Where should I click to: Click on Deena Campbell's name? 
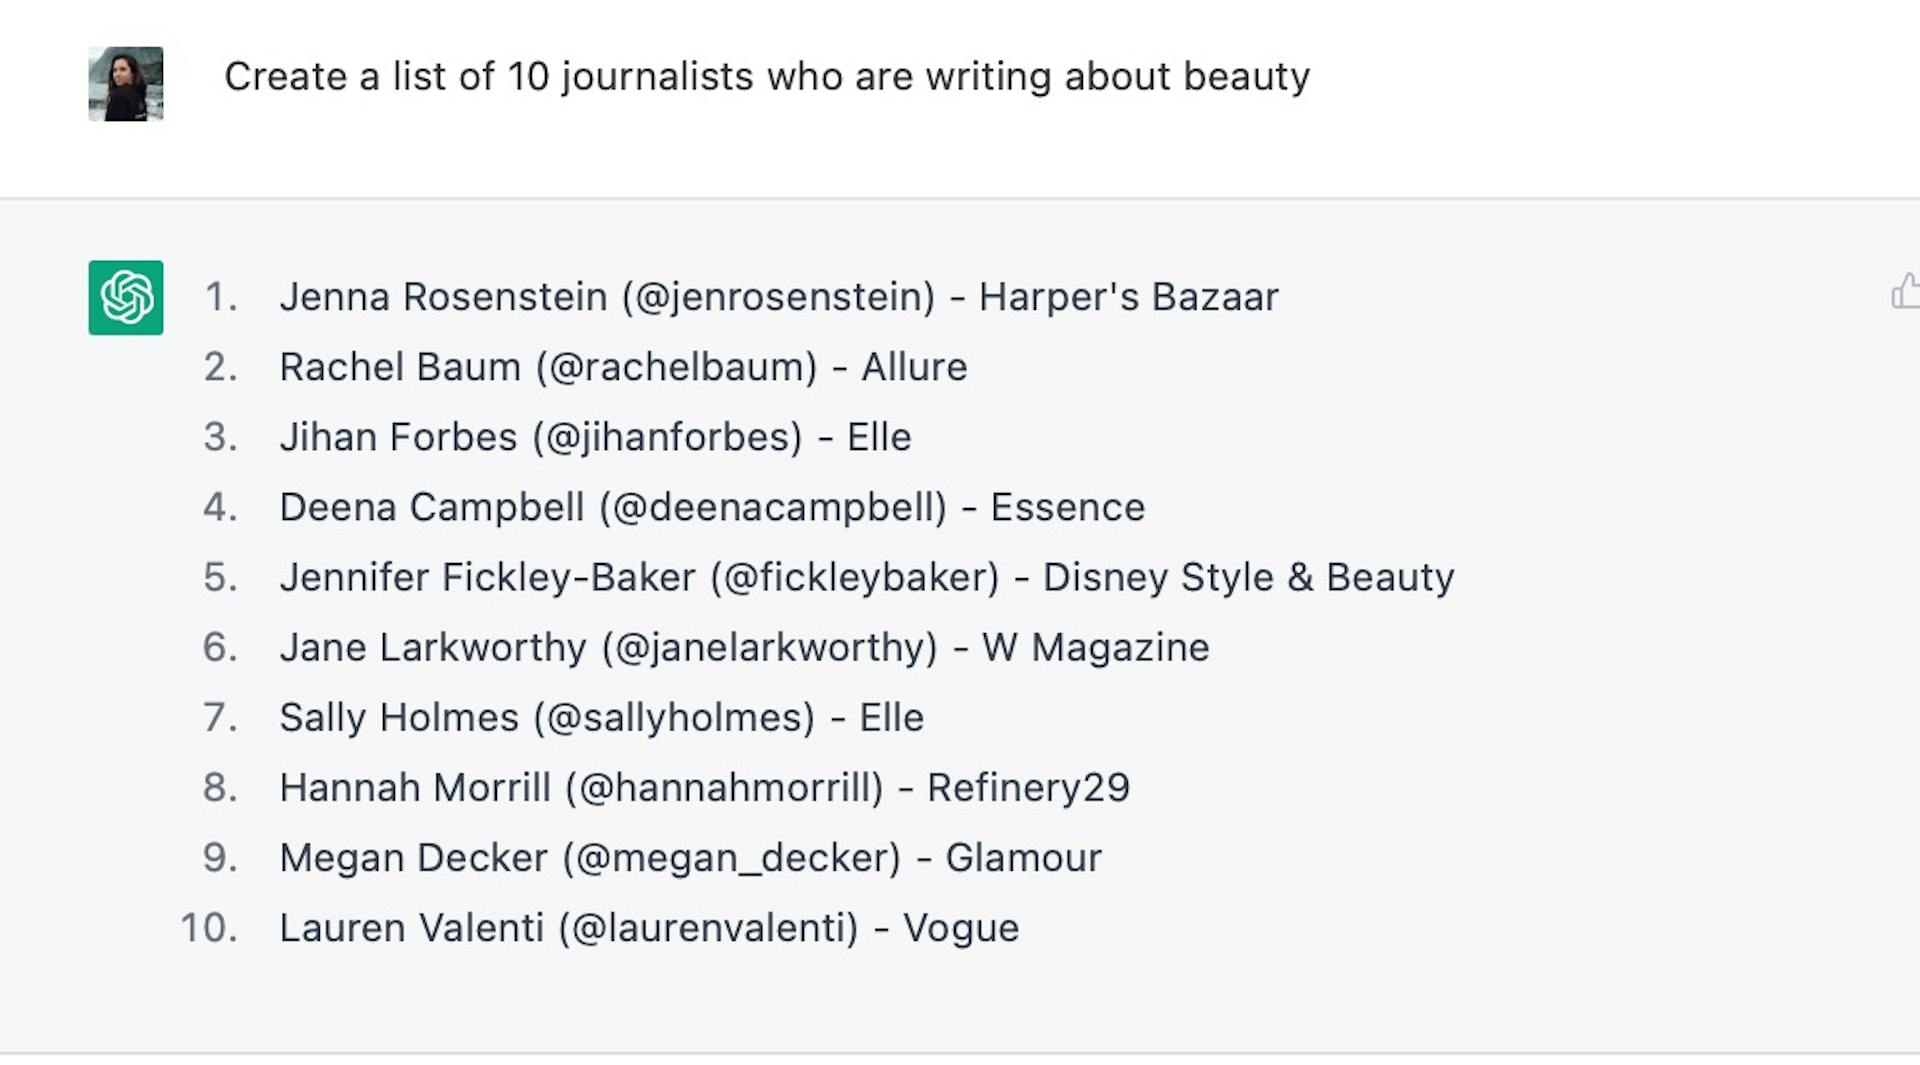[432, 507]
